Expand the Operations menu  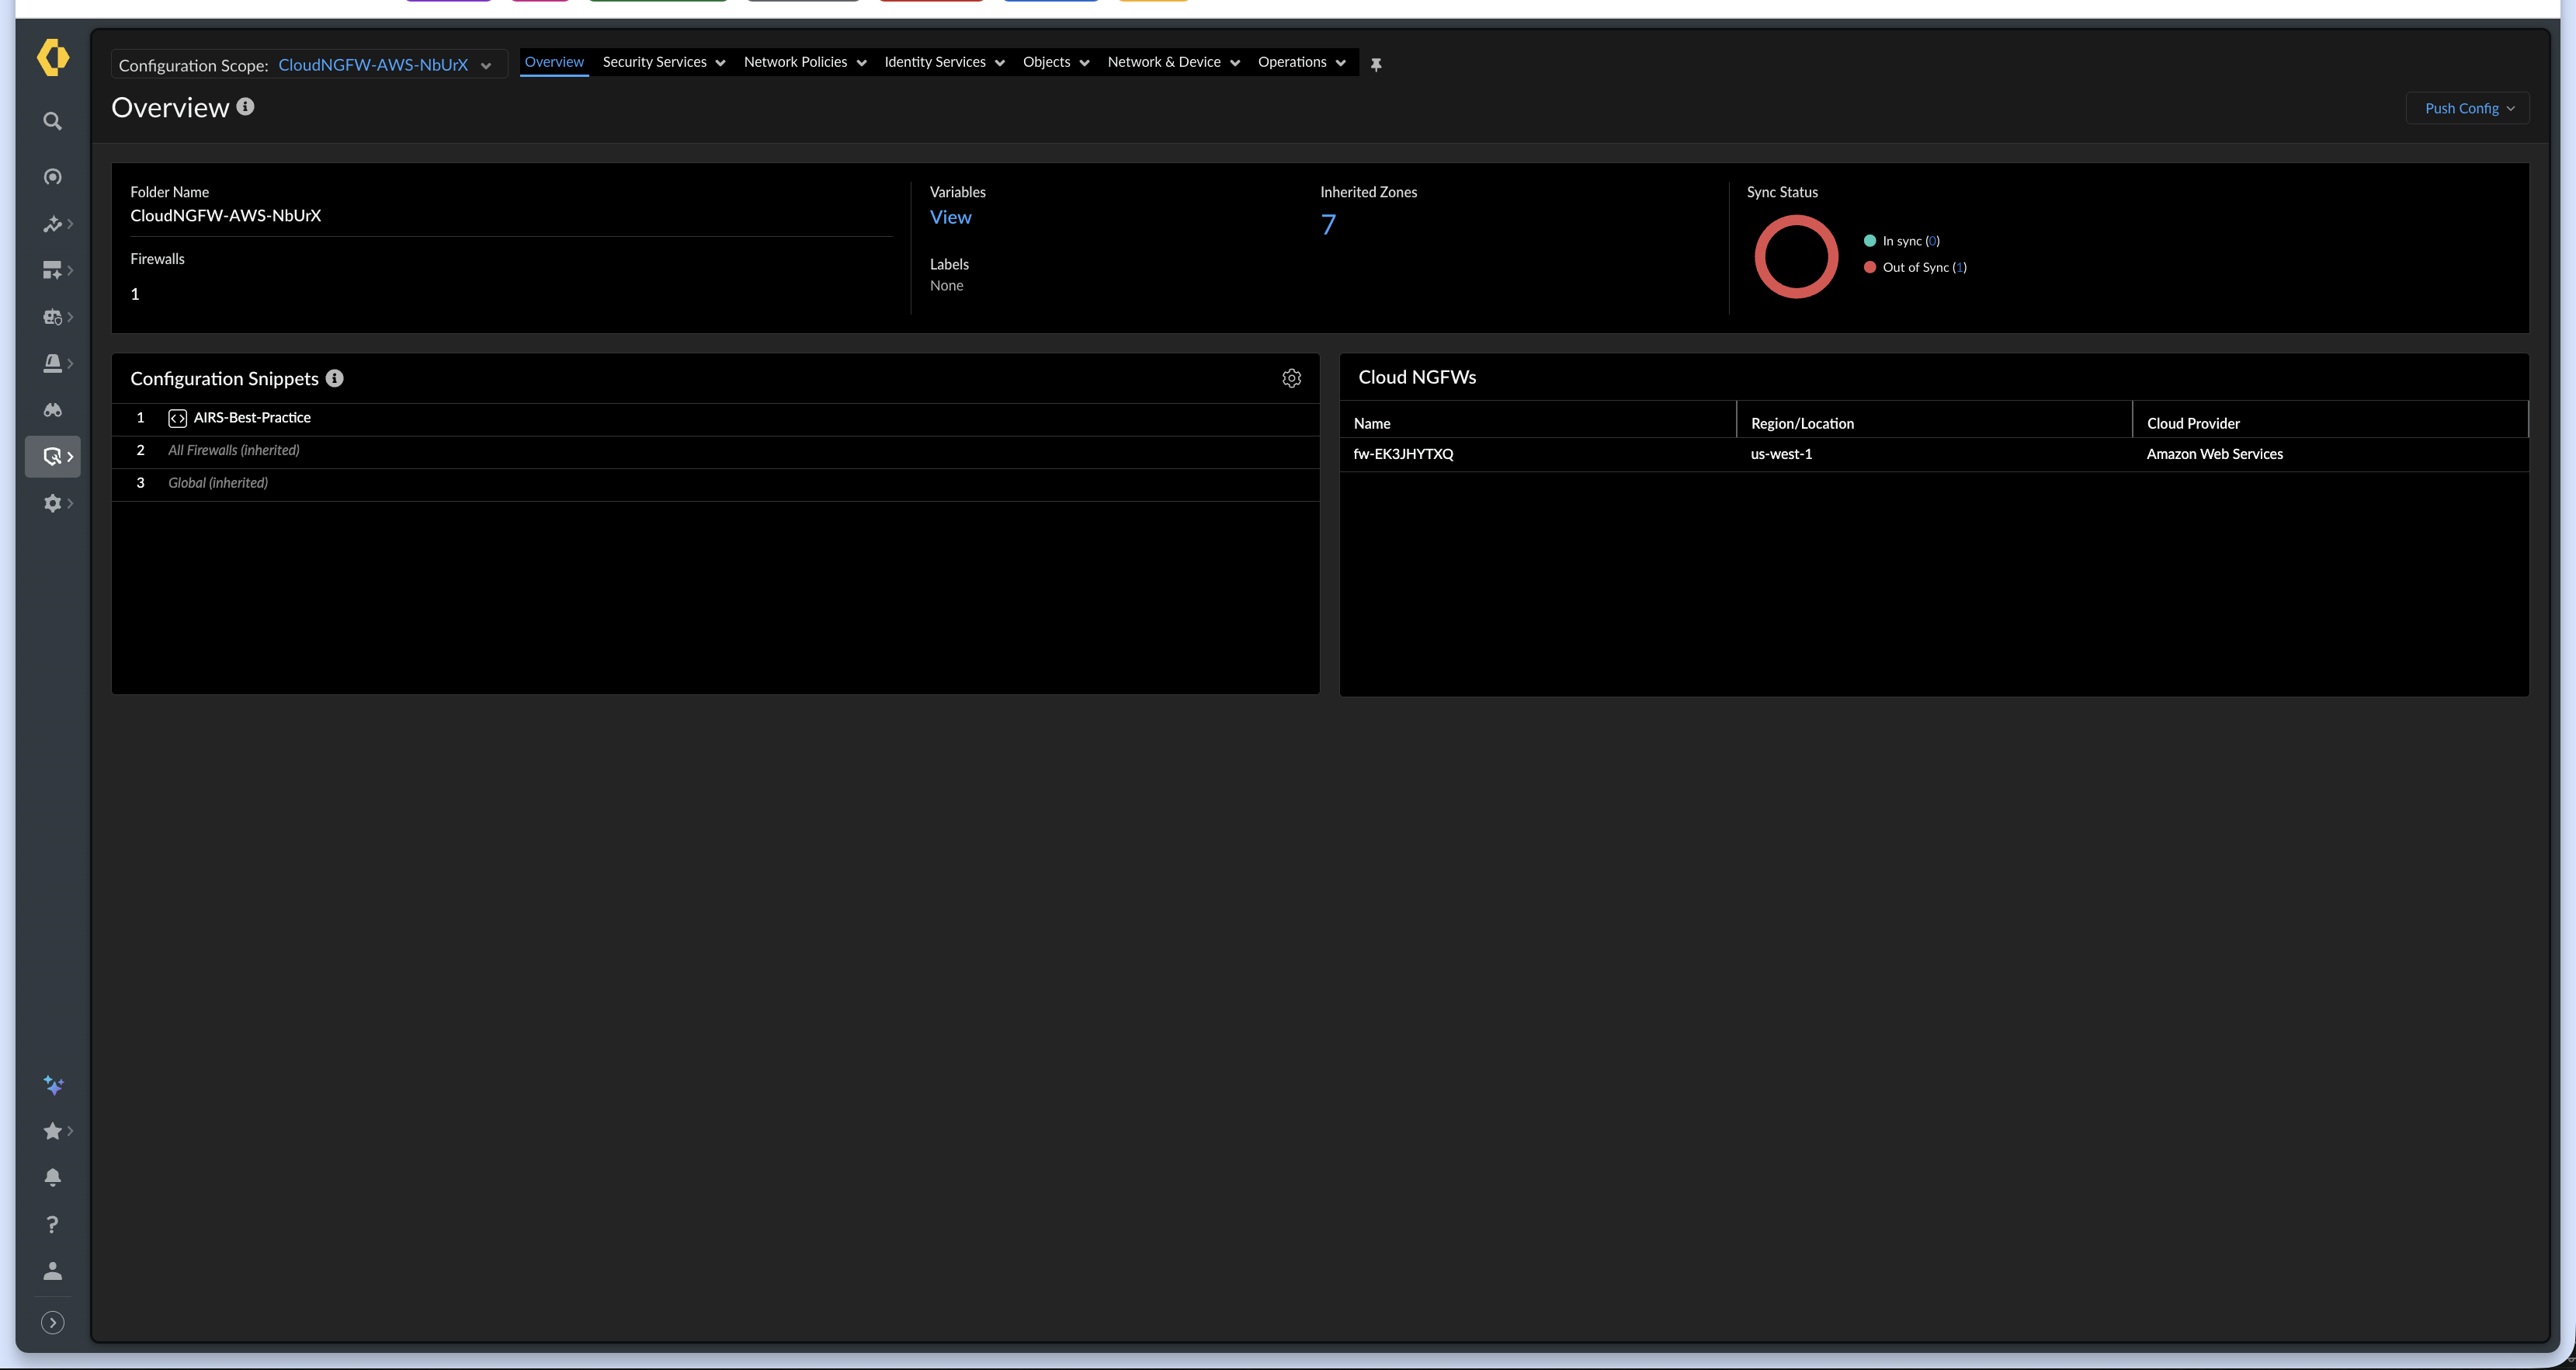[1302, 62]
